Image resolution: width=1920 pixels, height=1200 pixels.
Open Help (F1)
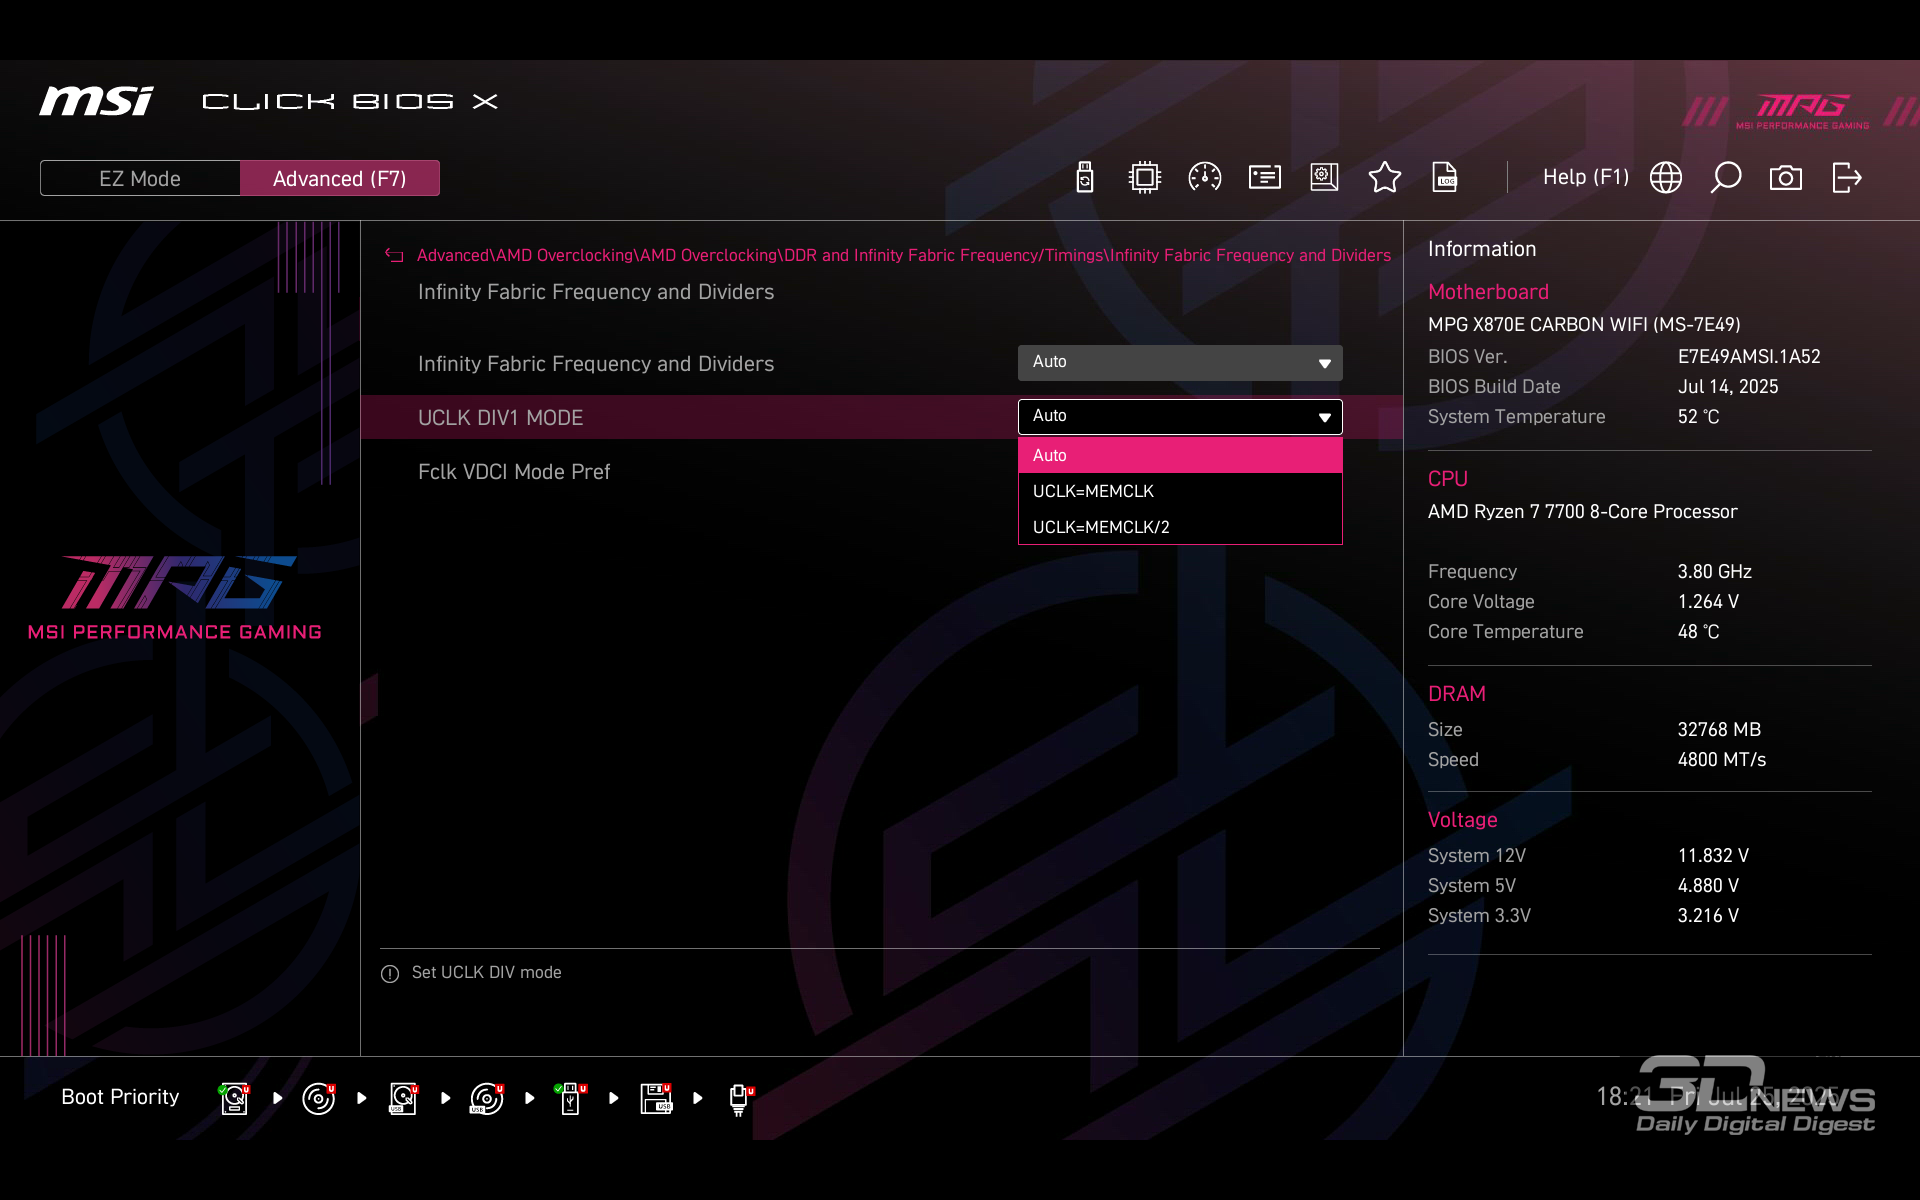pos(1586,177)
